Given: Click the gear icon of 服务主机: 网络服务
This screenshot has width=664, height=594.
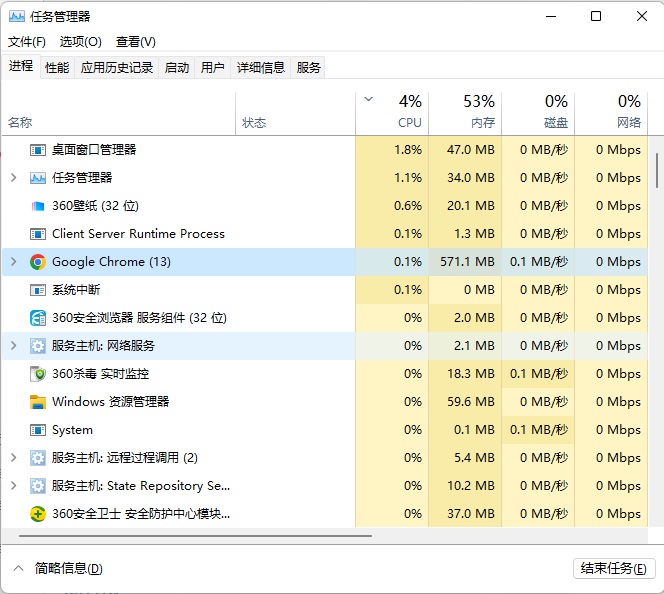Looking at the screenshot, I should click(x=38, y=346).
